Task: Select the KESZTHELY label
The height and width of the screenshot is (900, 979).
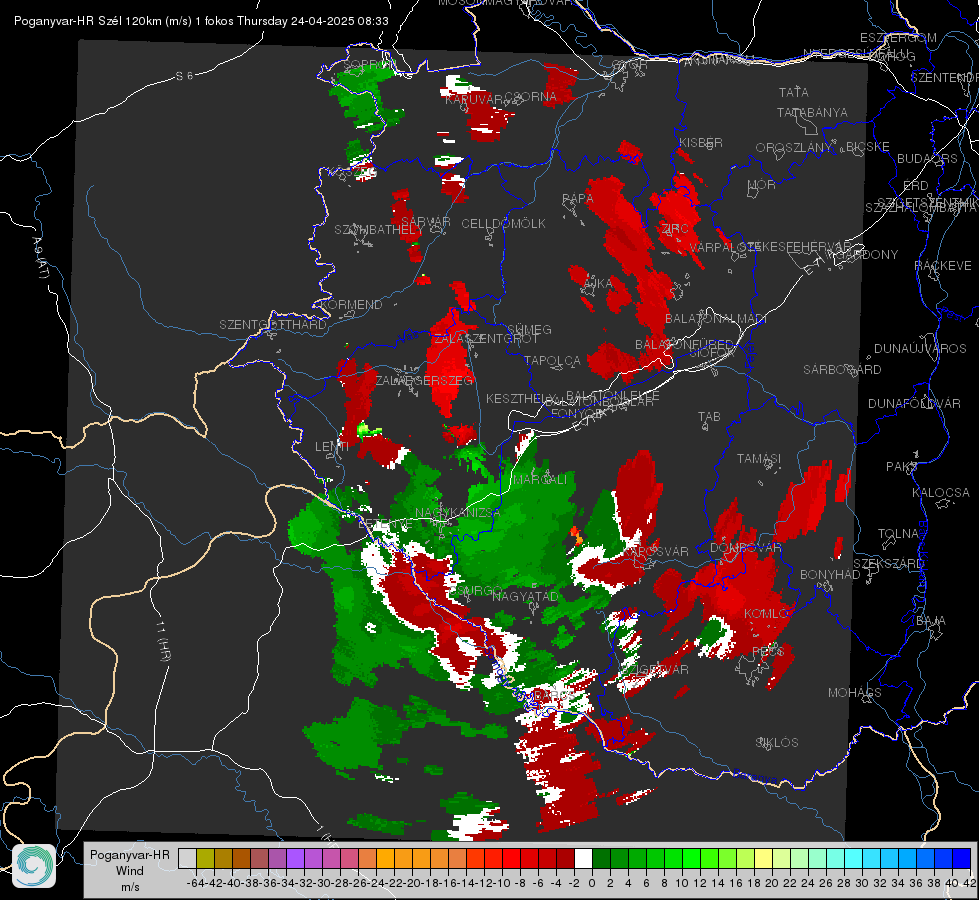Action: tap(520, 398)
